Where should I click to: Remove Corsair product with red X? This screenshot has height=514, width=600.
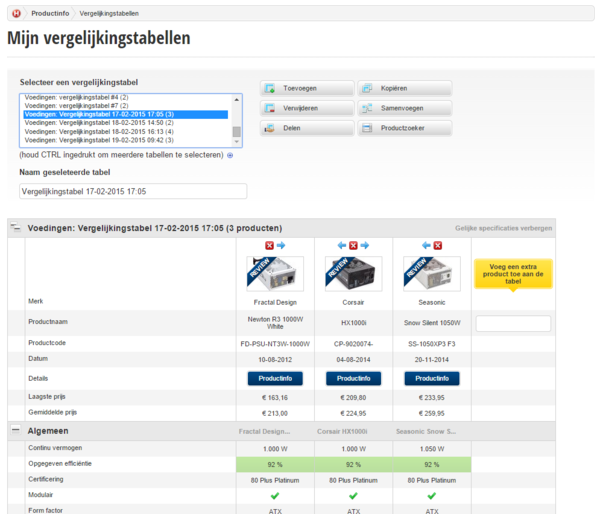click(x=353, y=245)
